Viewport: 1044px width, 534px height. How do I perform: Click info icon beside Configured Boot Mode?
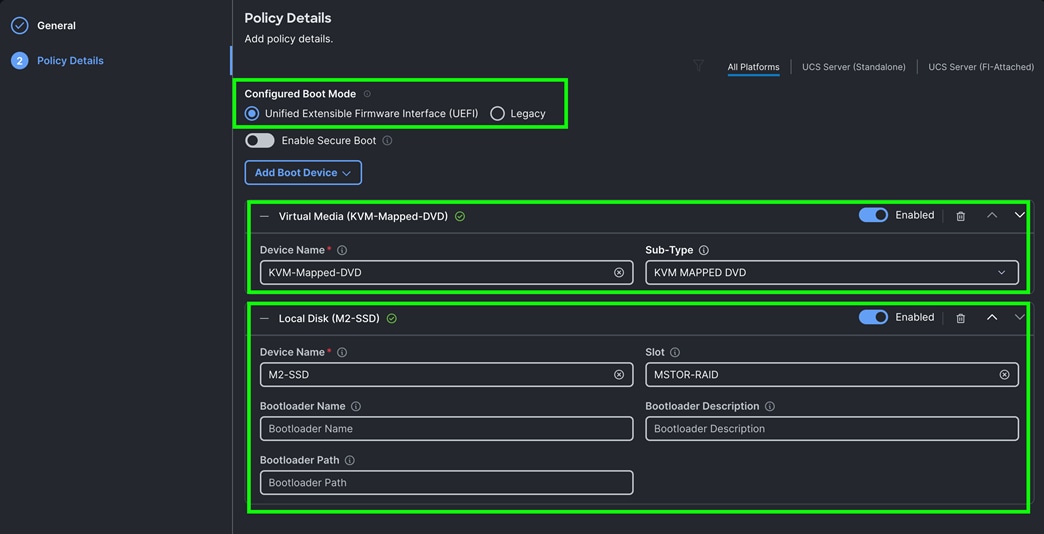pos(368,94)
